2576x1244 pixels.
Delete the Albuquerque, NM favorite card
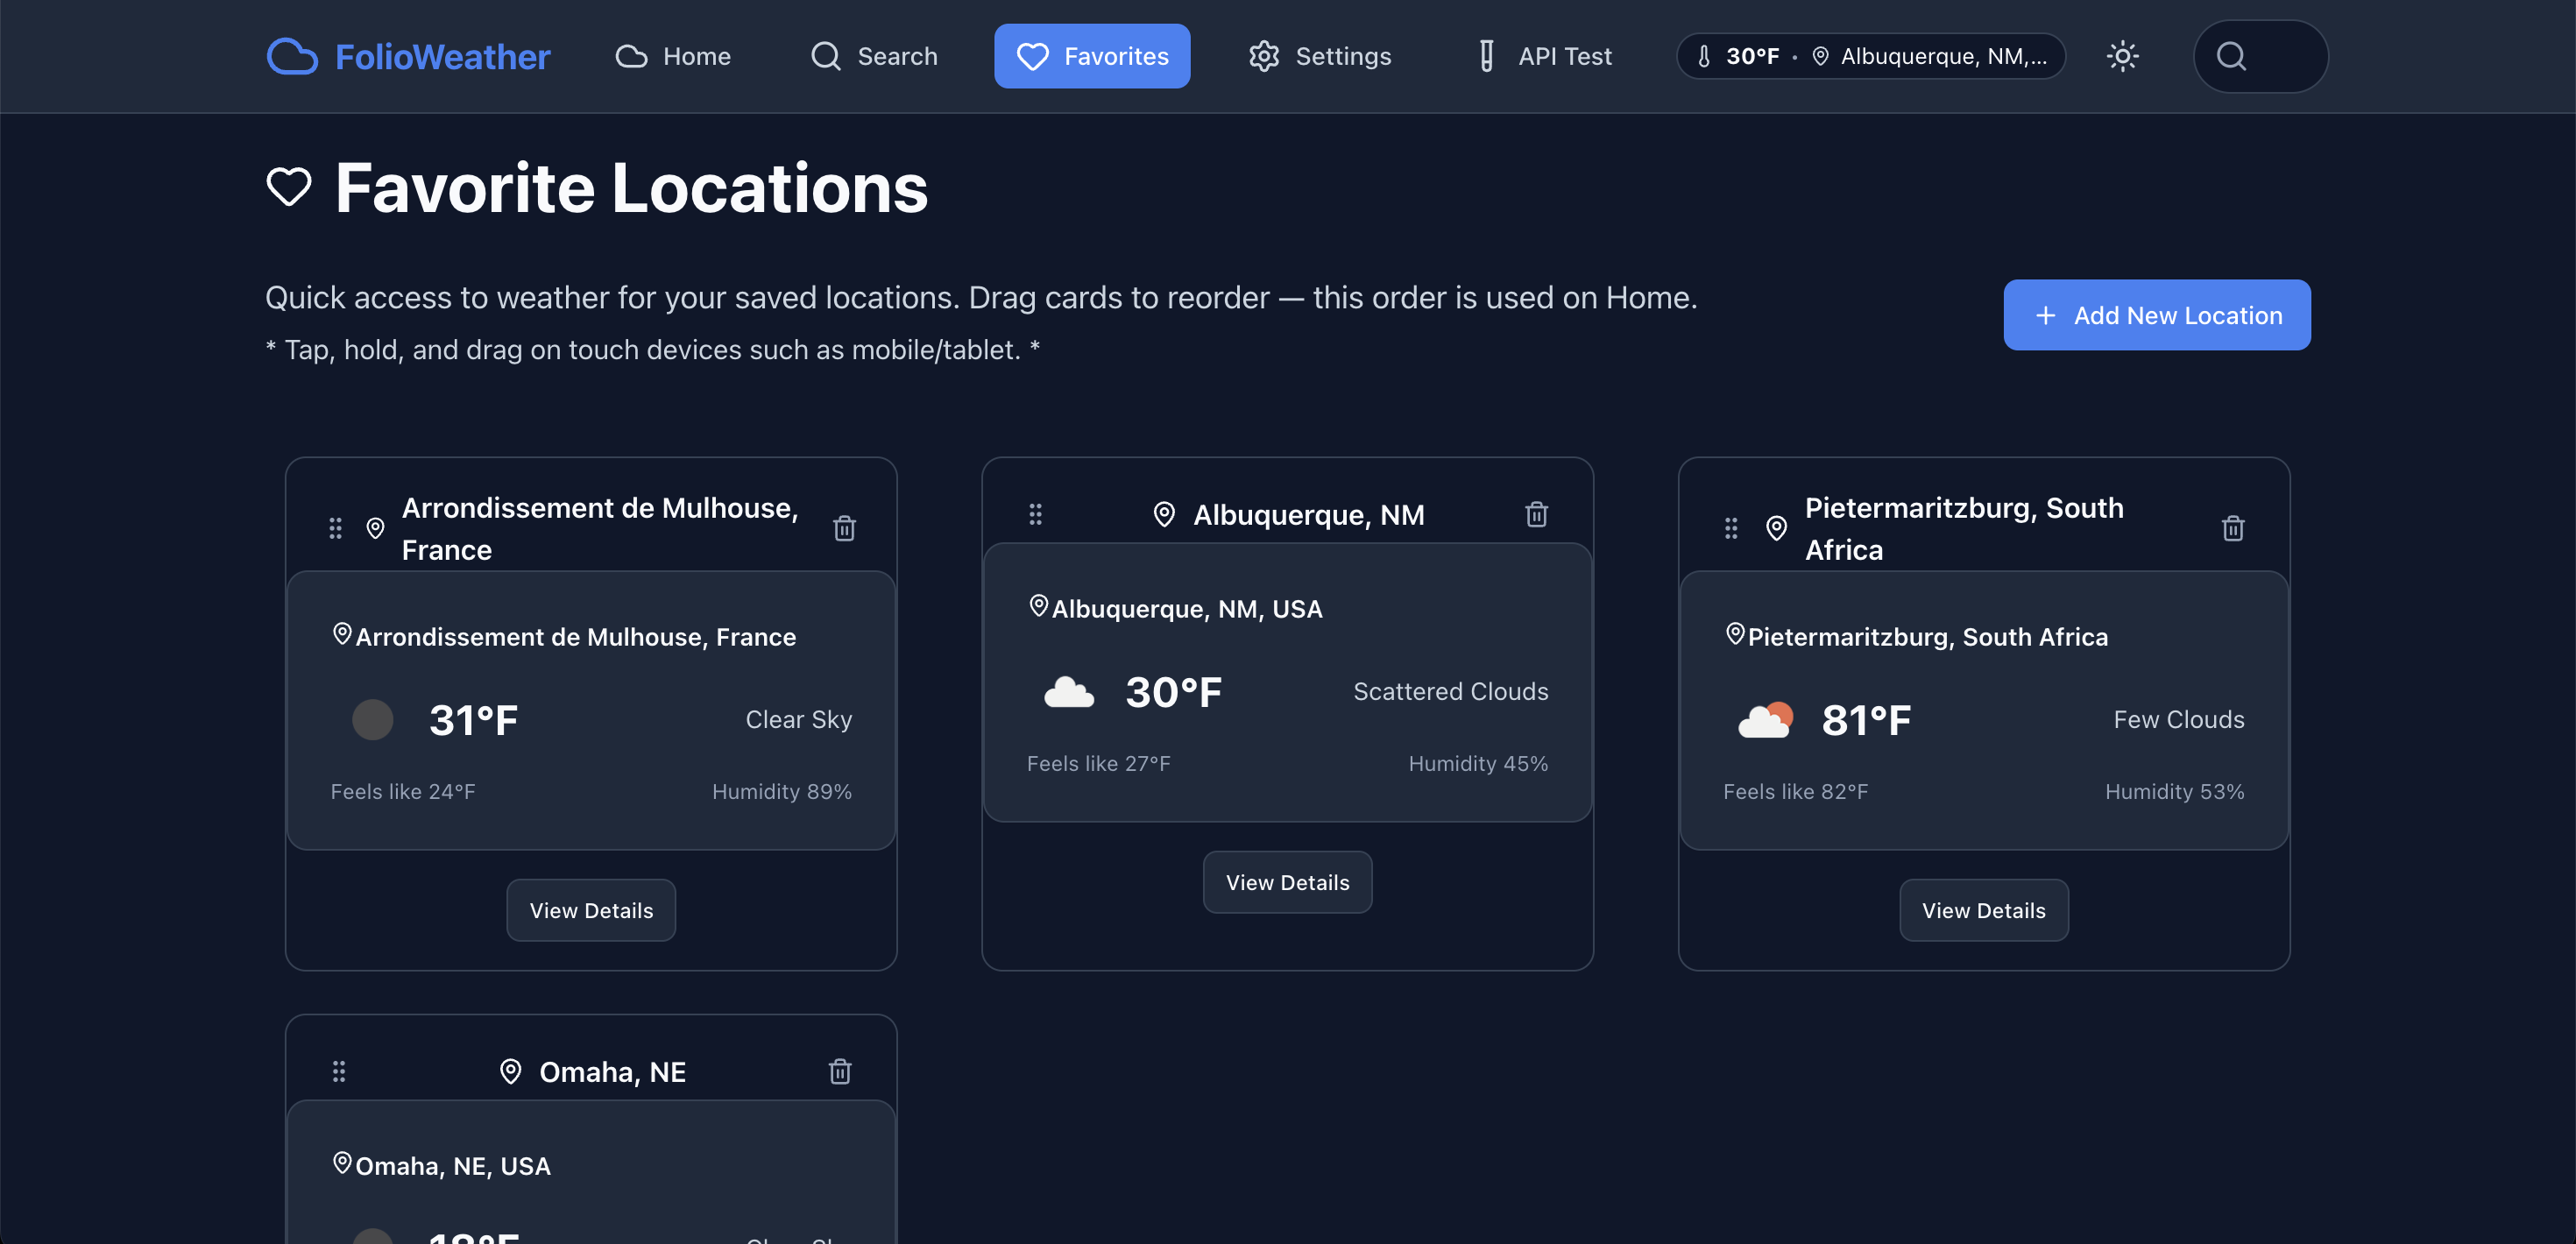[x=1536, y=515]
